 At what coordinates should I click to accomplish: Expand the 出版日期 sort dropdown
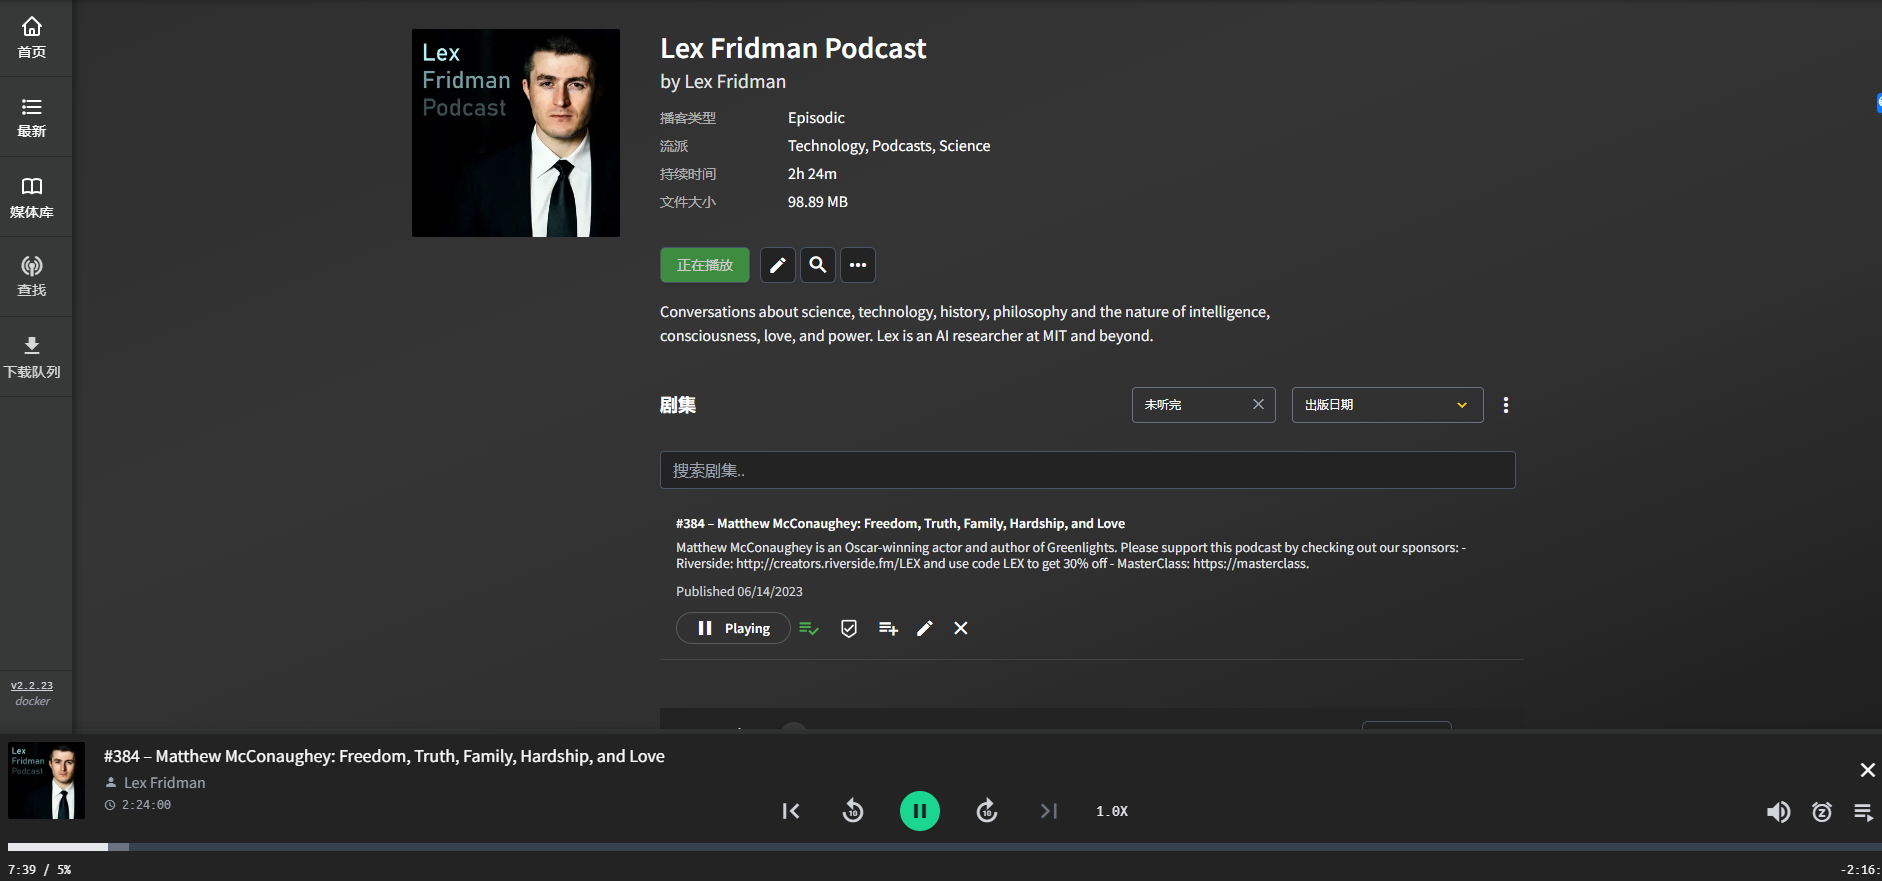point(1387,405)
